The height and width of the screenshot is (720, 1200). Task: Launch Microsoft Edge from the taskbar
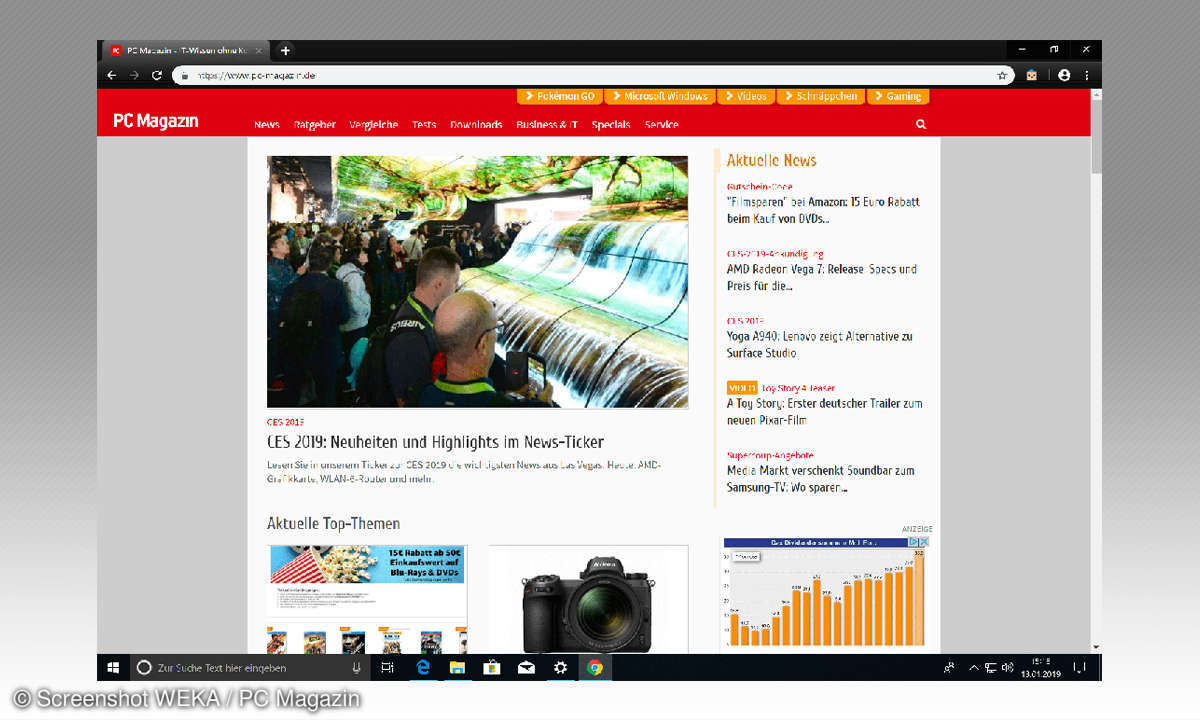(422, 667)
